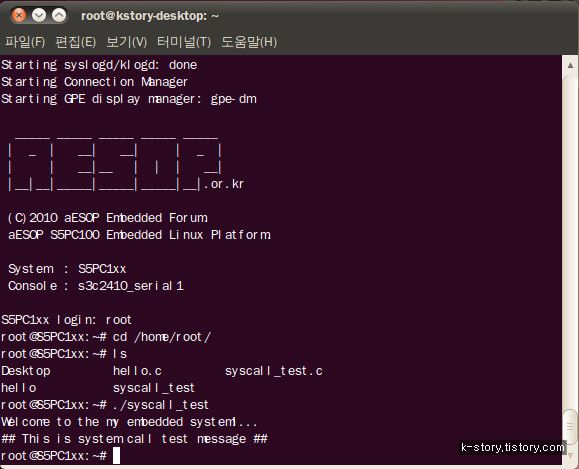
Task: Click 'aESOP S5PC100 Embedded Linux Platform'
Action: (x=139, y=235)
